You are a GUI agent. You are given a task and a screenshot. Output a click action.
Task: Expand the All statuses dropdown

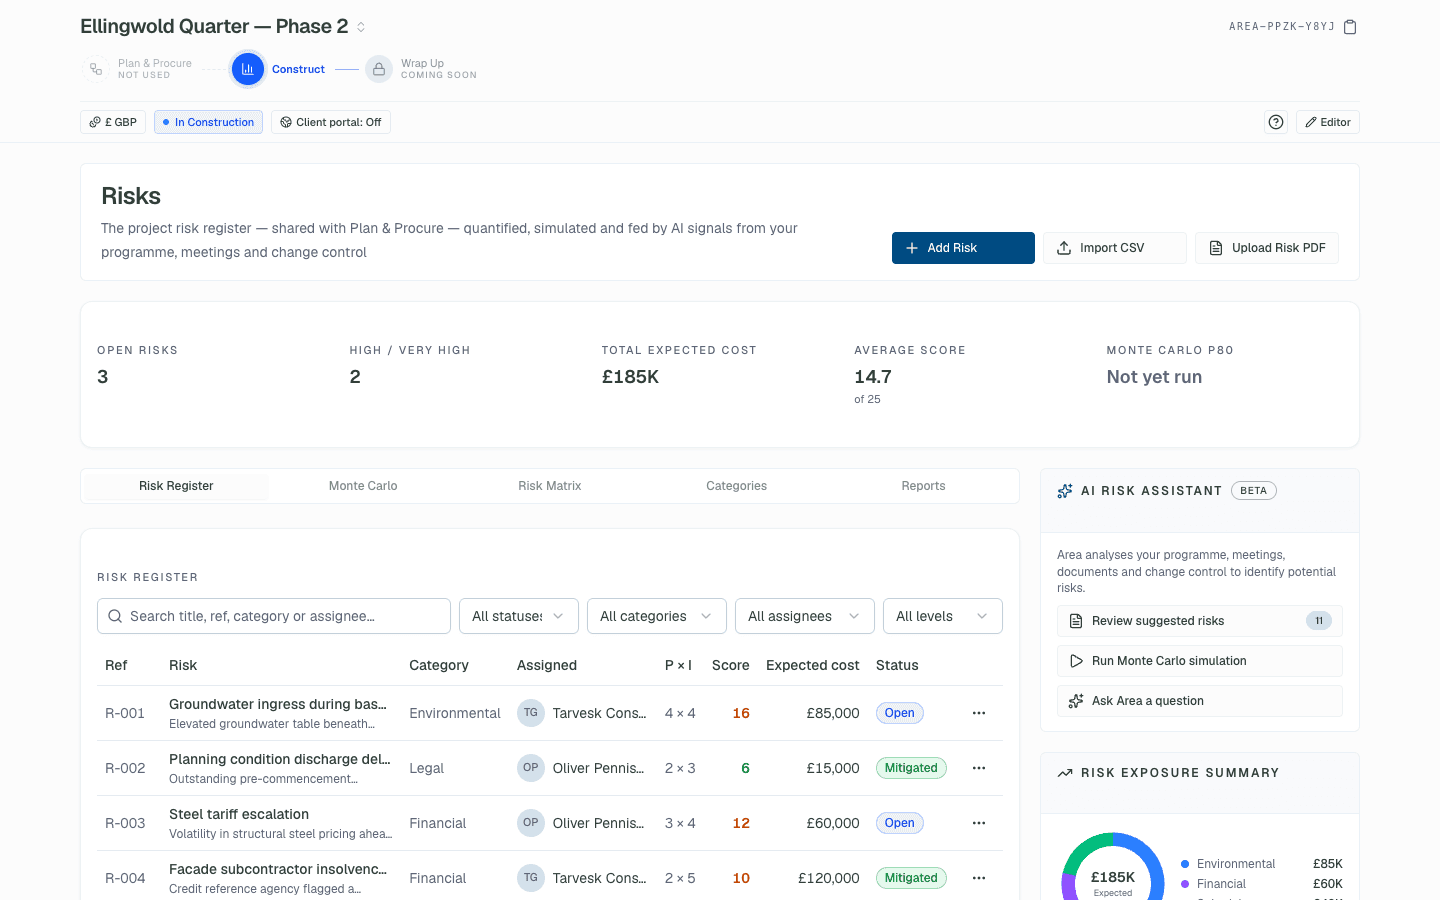click(x=518, y=616)
